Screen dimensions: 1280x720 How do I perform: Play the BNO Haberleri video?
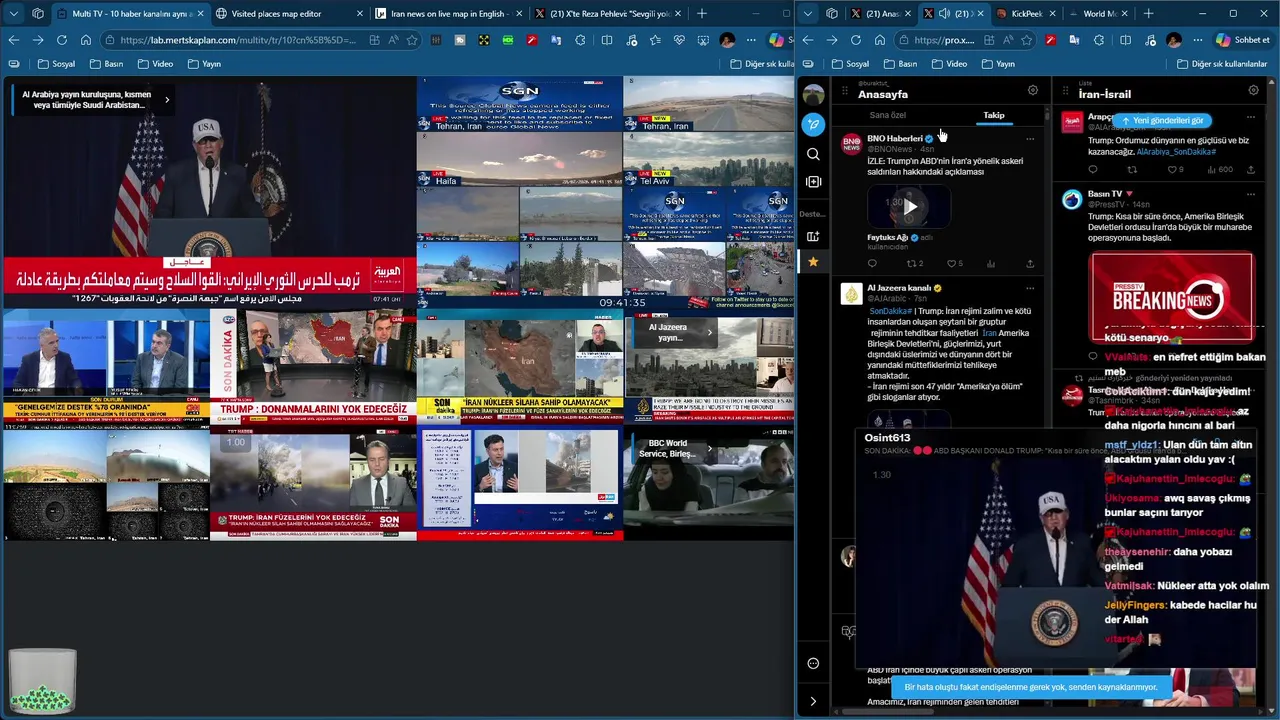click(x=910, y=207)
